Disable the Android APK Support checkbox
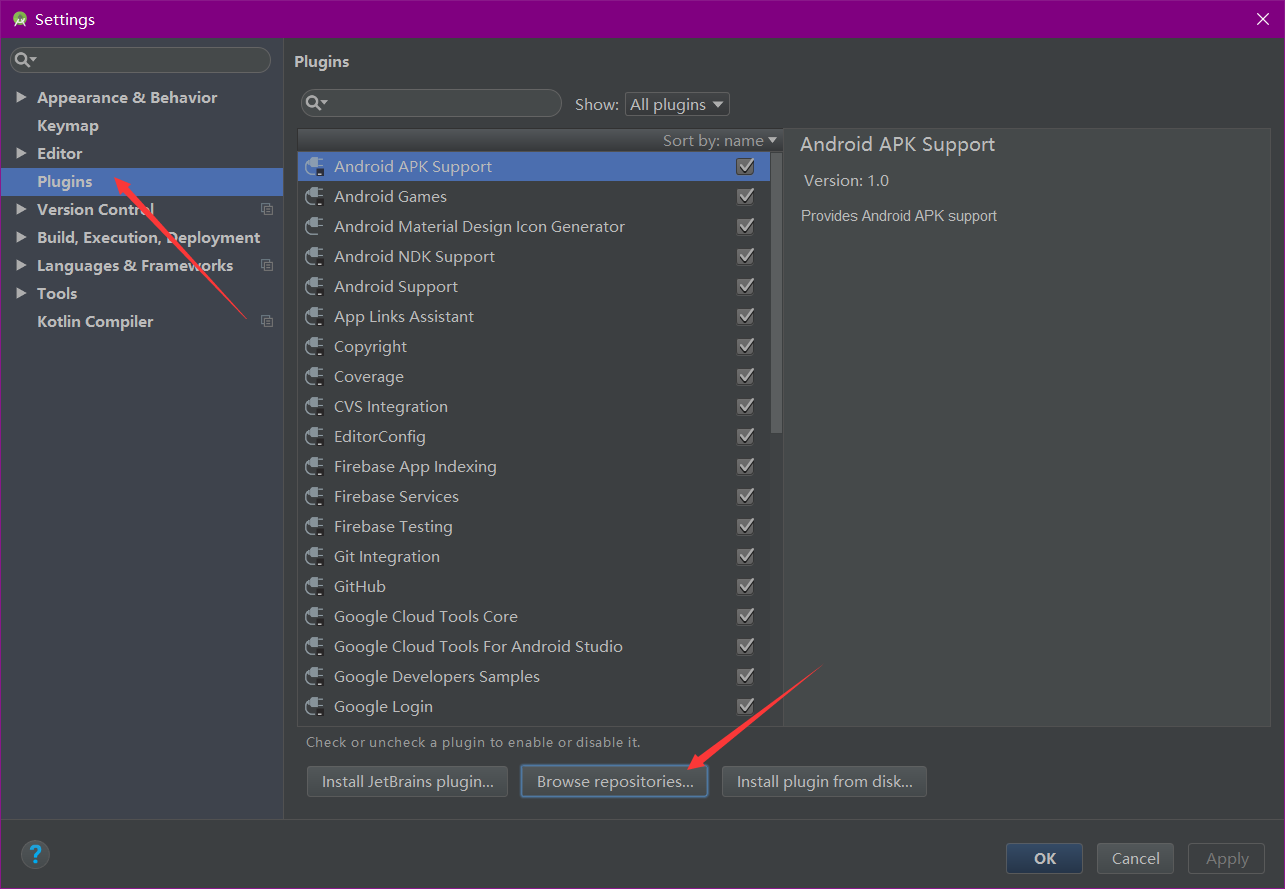This screenshot has width=1285, height=889. [x=745, y=166]
